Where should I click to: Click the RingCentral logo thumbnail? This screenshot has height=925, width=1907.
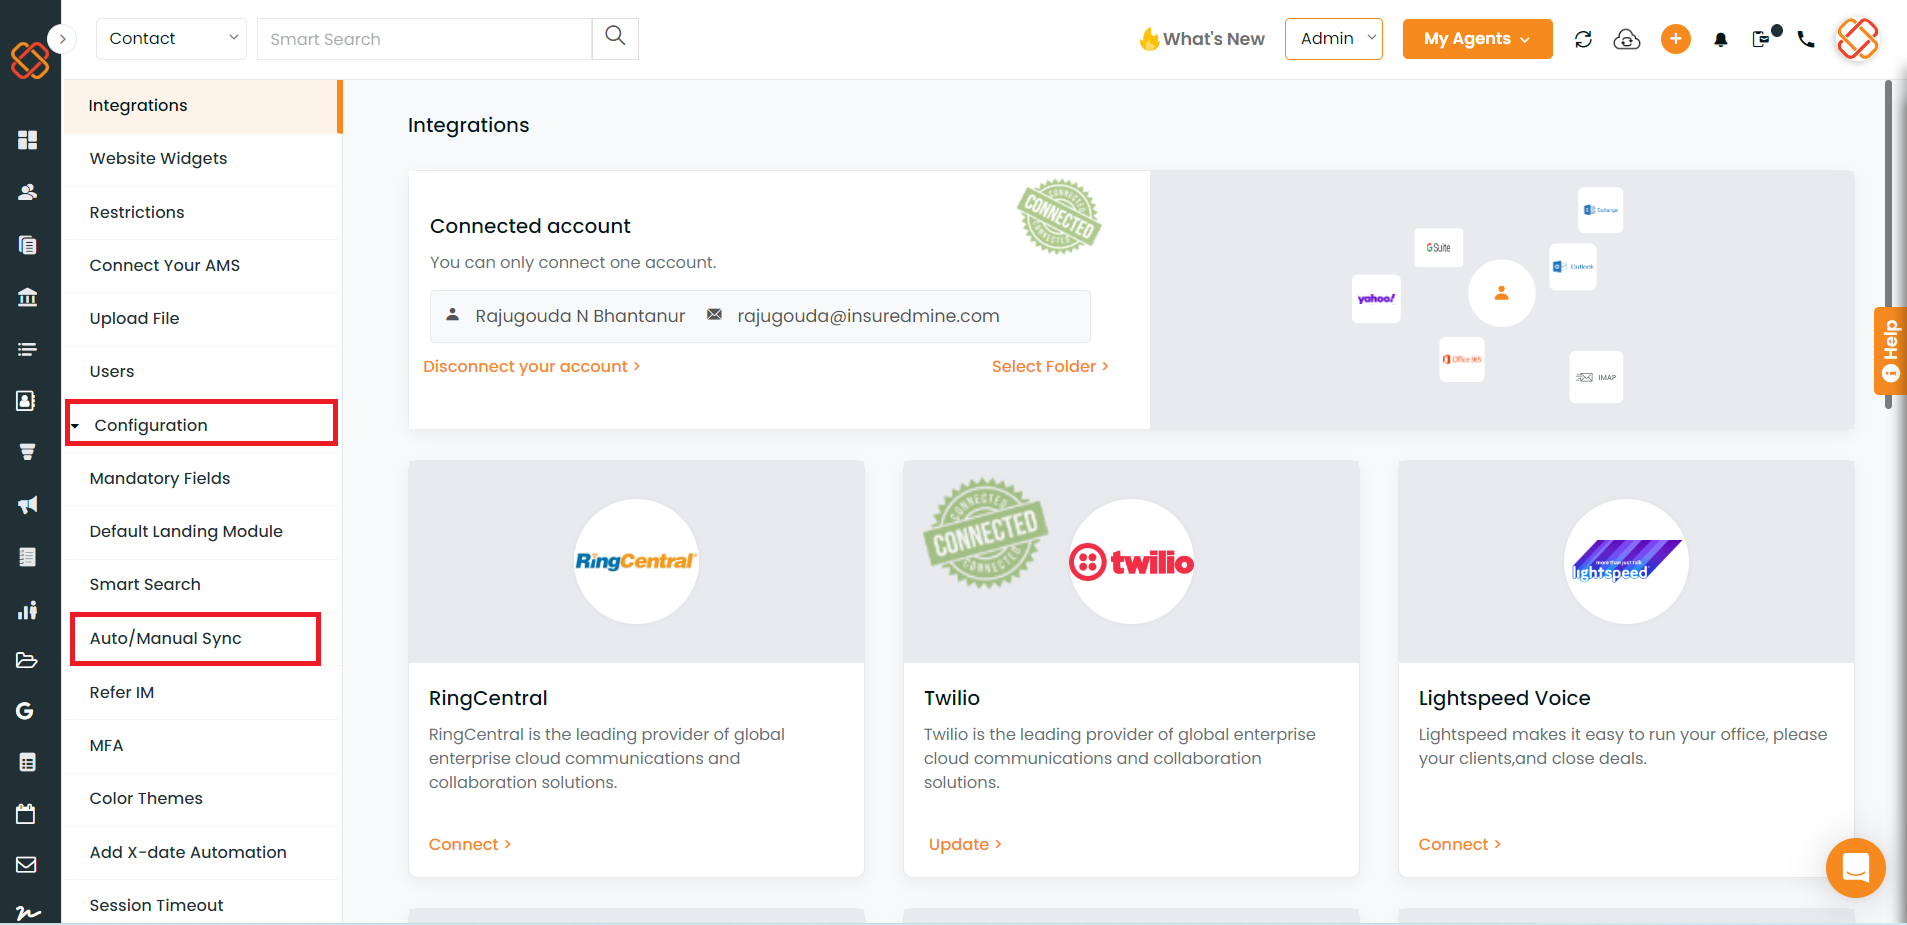pos(636,561)
